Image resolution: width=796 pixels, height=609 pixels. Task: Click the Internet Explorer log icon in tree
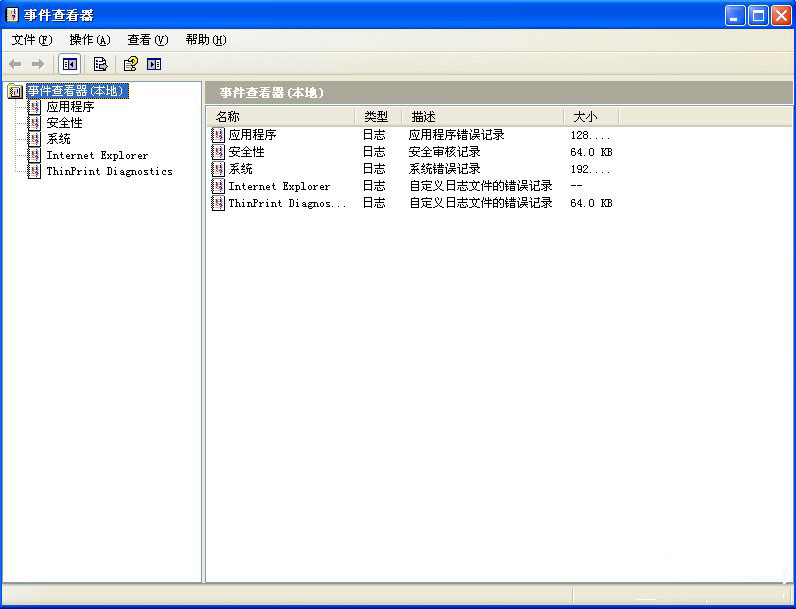click(x=34, y=155)
